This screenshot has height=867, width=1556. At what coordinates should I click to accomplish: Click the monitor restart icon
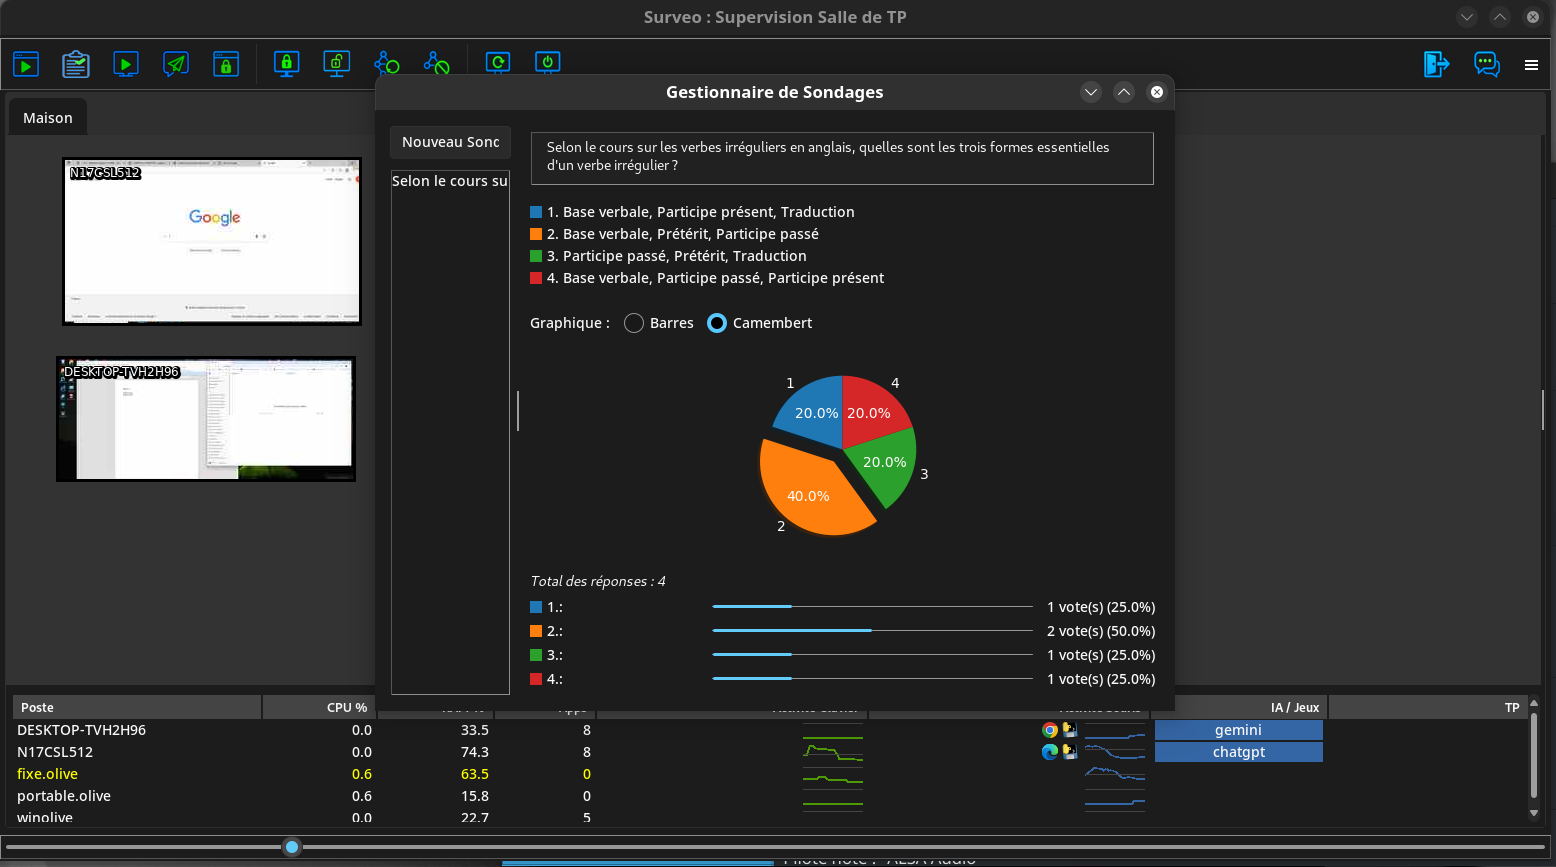(x=497, y=64)
